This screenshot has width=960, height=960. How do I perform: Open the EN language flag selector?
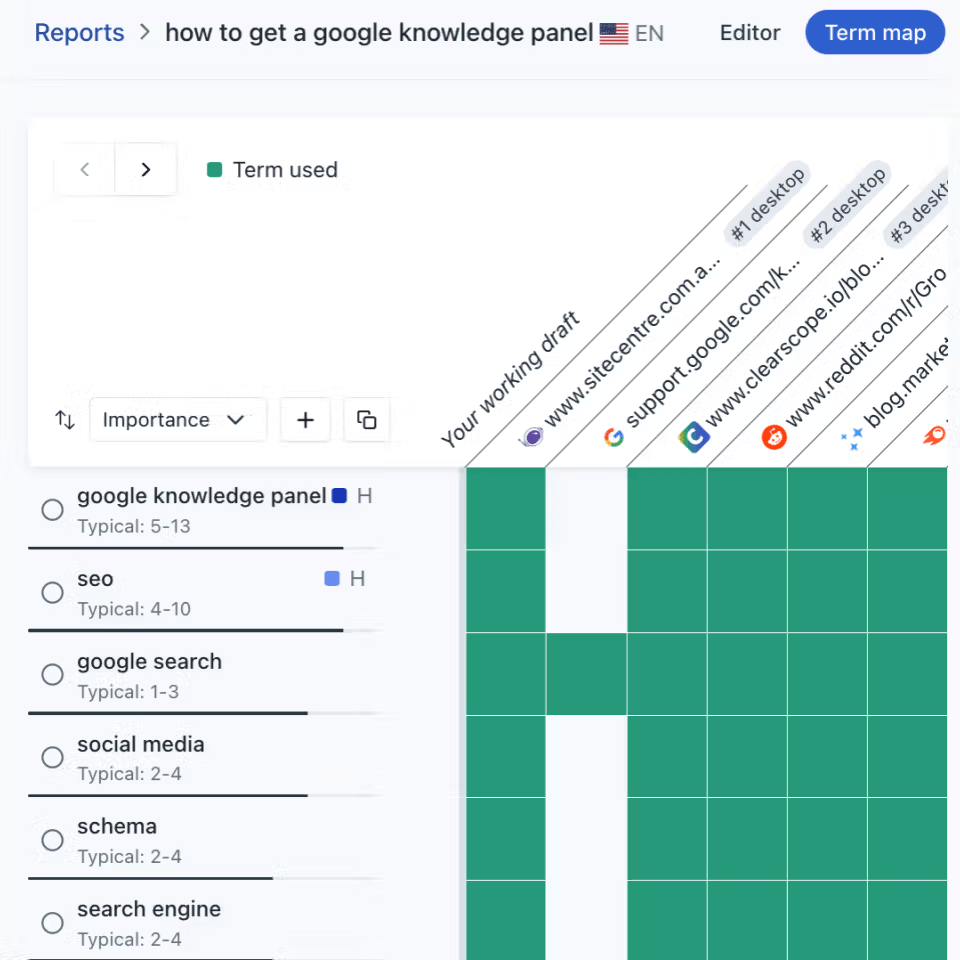[632, 33]
